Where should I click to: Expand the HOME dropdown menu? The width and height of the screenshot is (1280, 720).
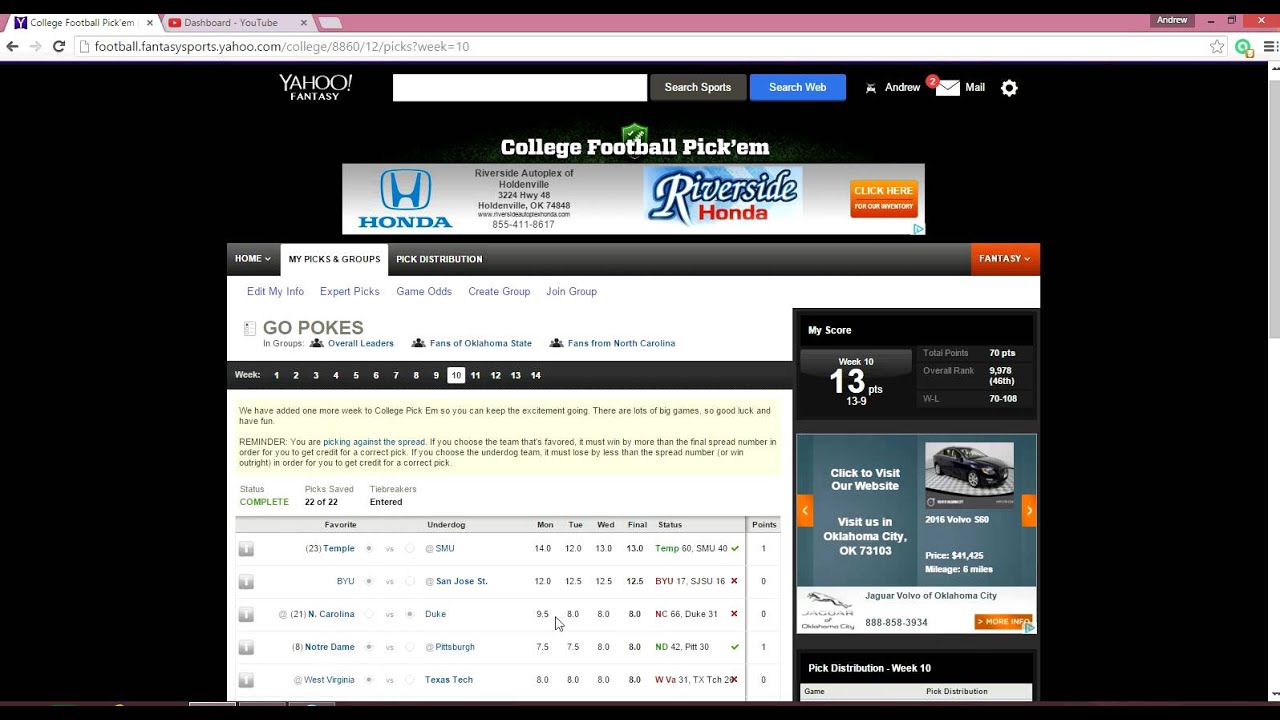[x=253, y=259]
